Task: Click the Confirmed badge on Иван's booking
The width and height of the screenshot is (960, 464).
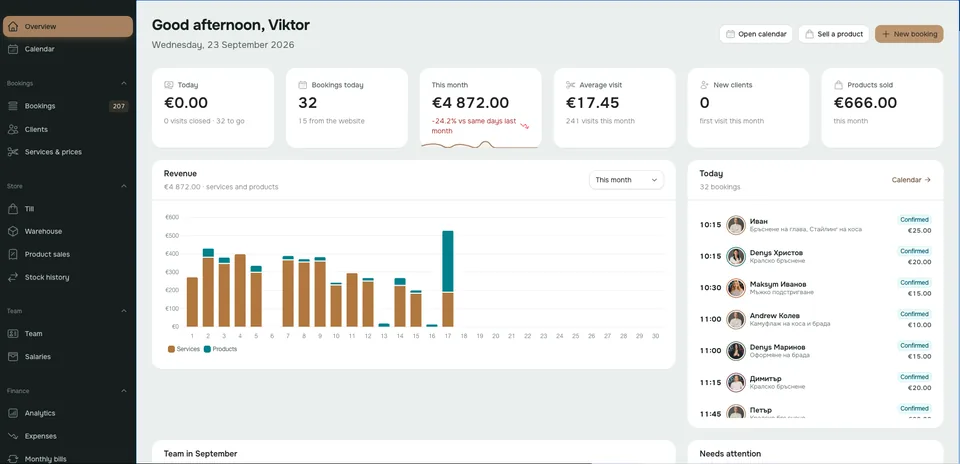Action: (x=915, y=219)
